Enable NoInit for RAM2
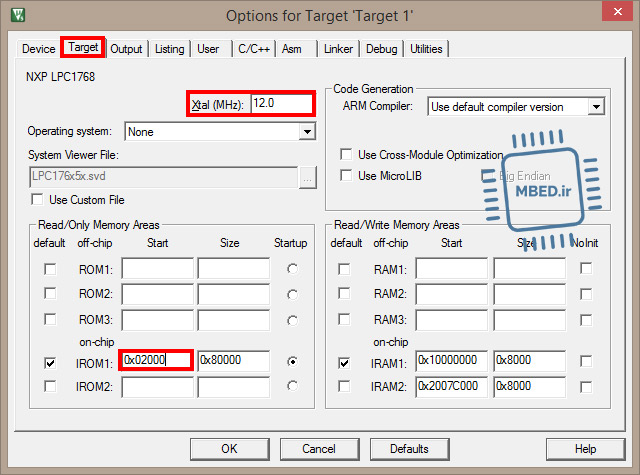The height and width of the screenshot is (475, 640). click(586, 294)
